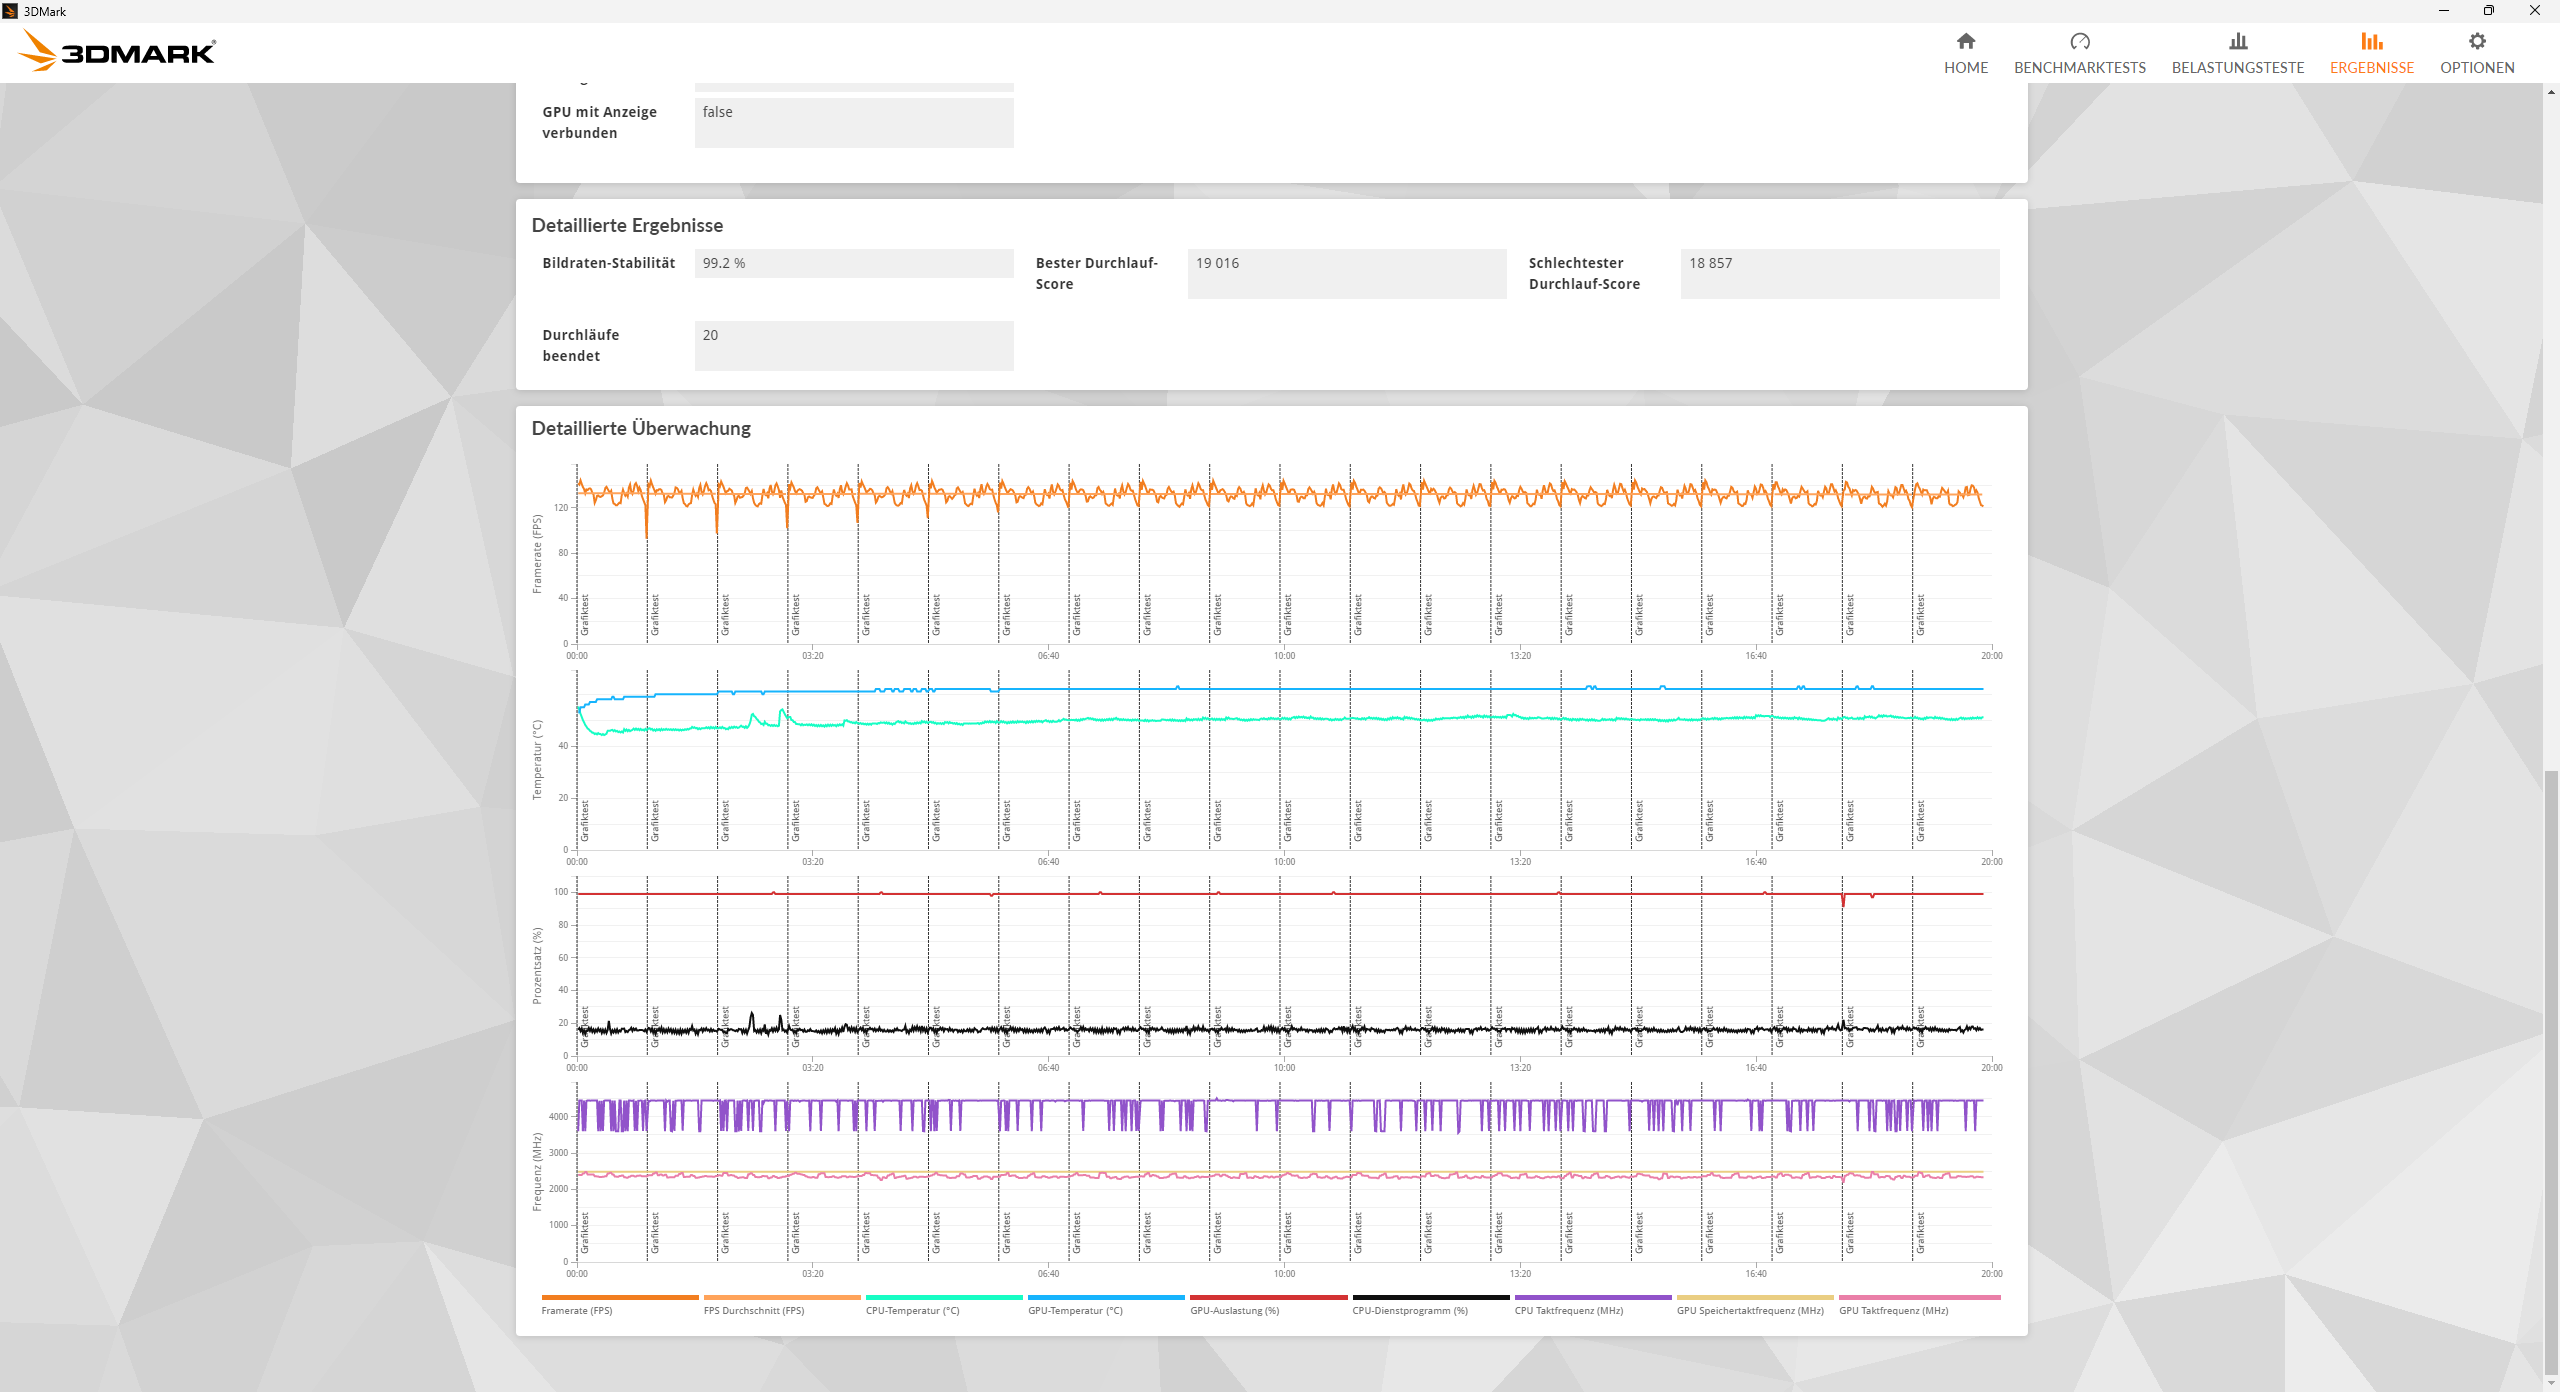Toggle the CPU Taktfrequenz legend entry

point(1568,1310)
